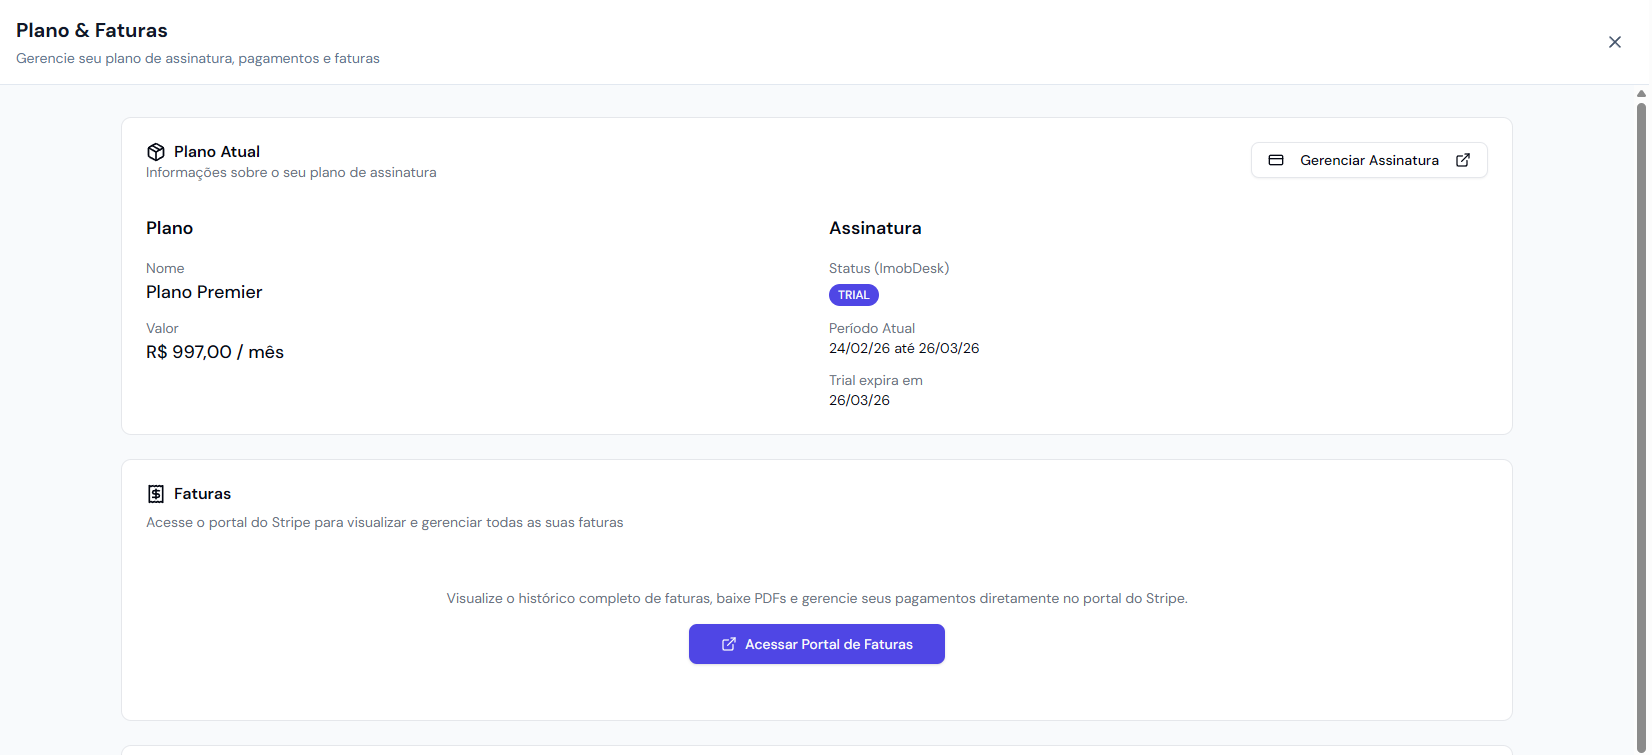Viewport: 1652px width, 755px height.
Task: Click the Plano & Faturas title
Action: pyautogui.click(x=92, y=30)
